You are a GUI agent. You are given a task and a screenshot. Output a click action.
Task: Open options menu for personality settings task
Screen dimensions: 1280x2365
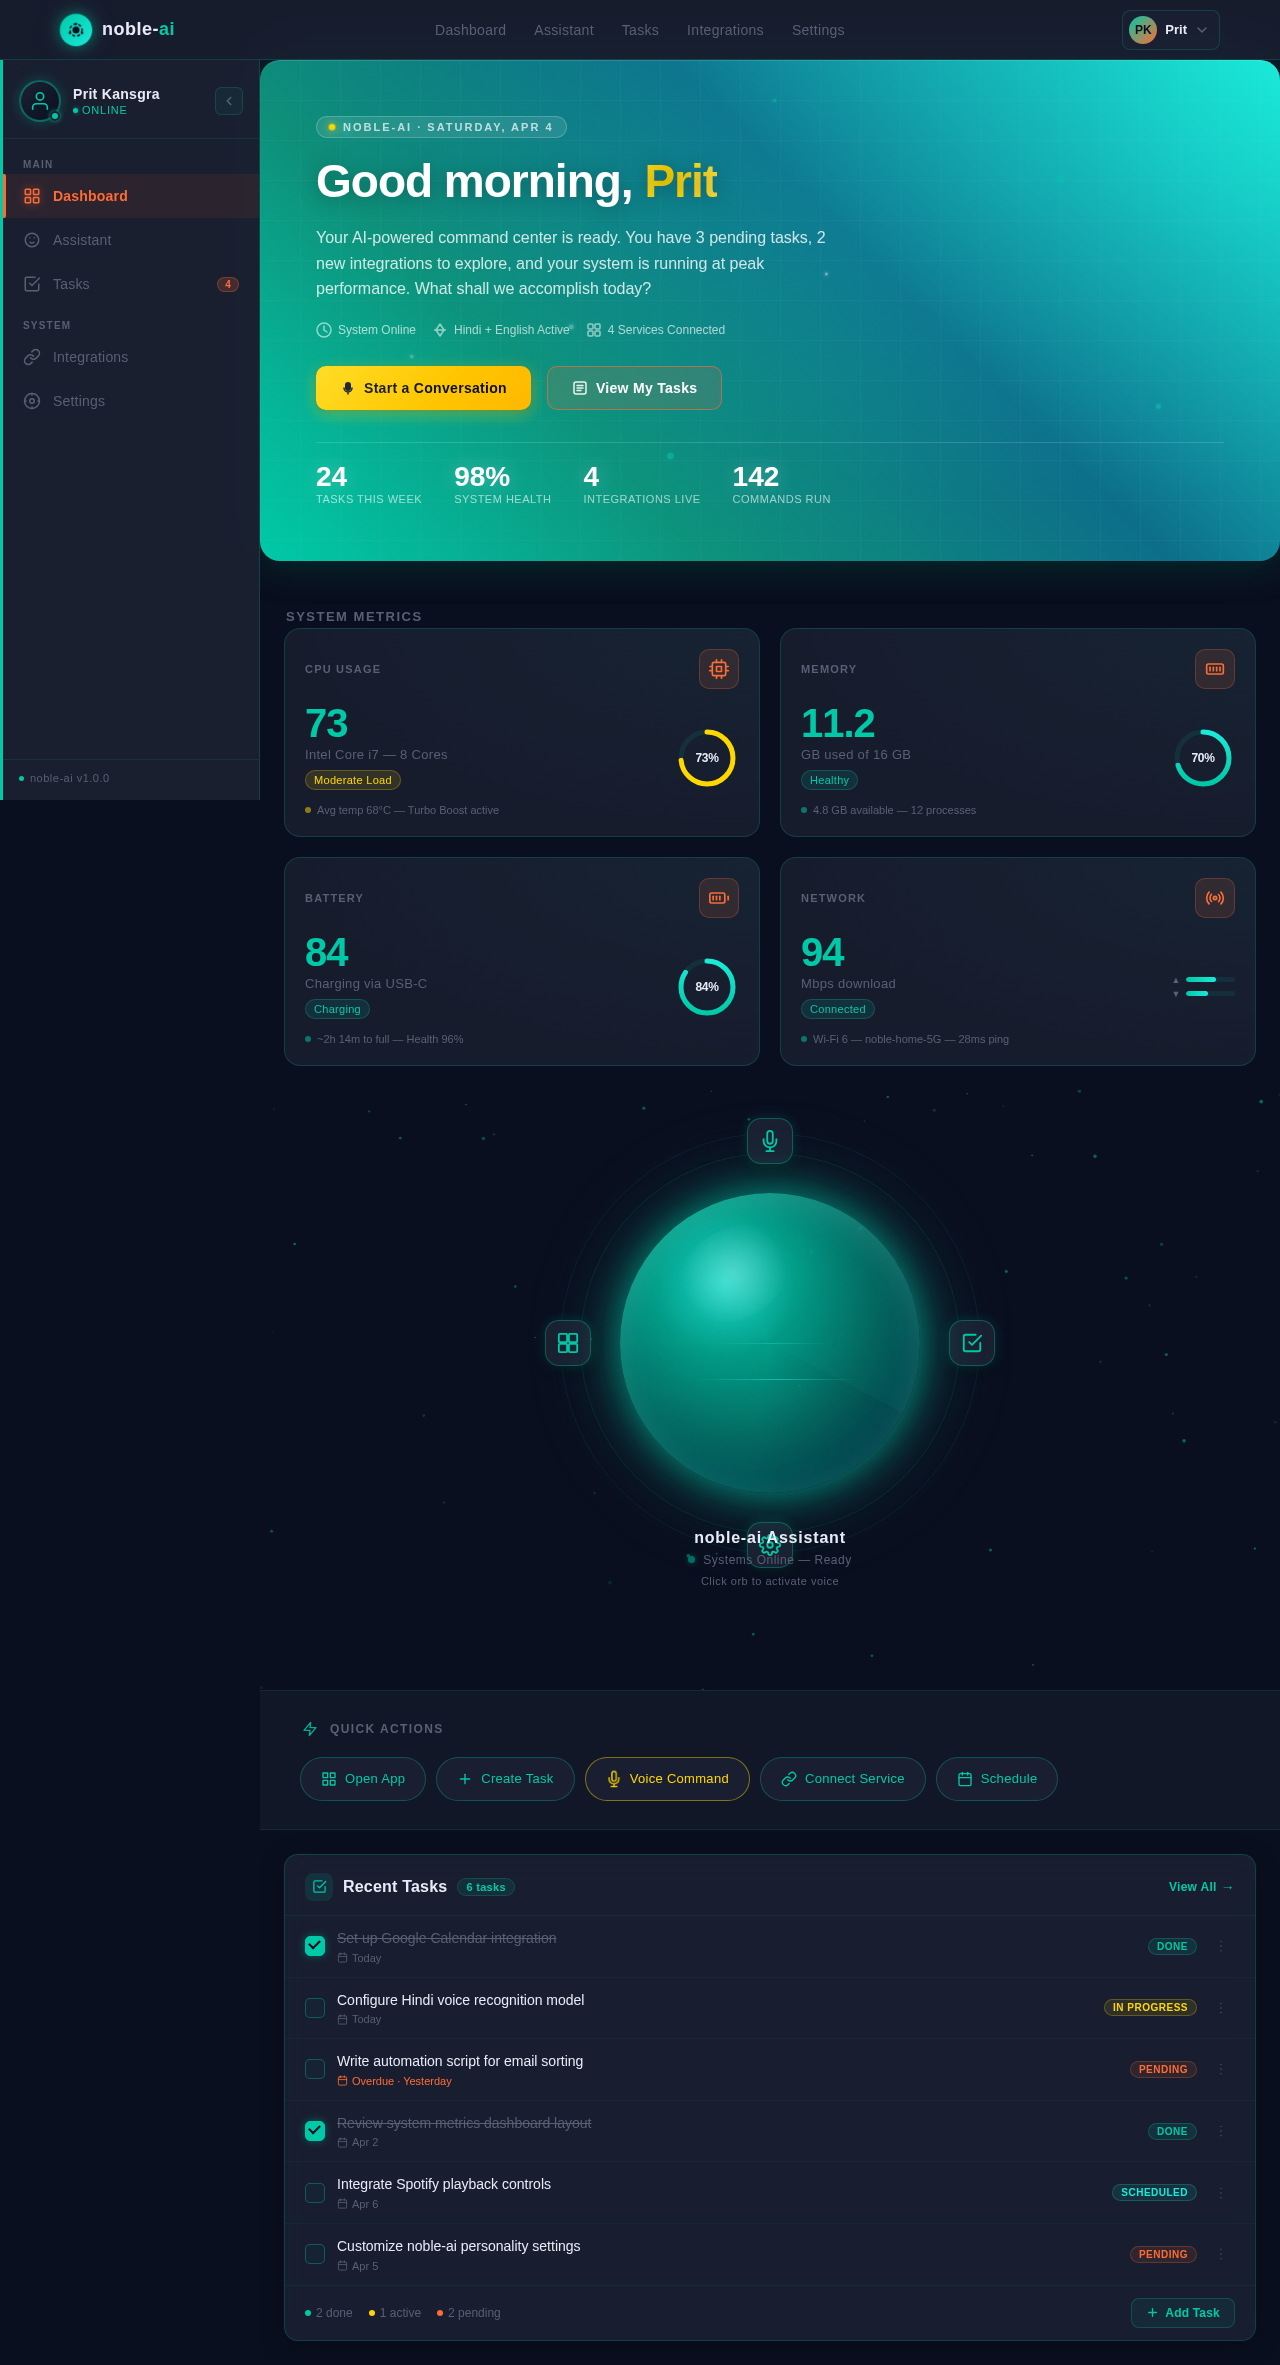pos(1221,2255)
